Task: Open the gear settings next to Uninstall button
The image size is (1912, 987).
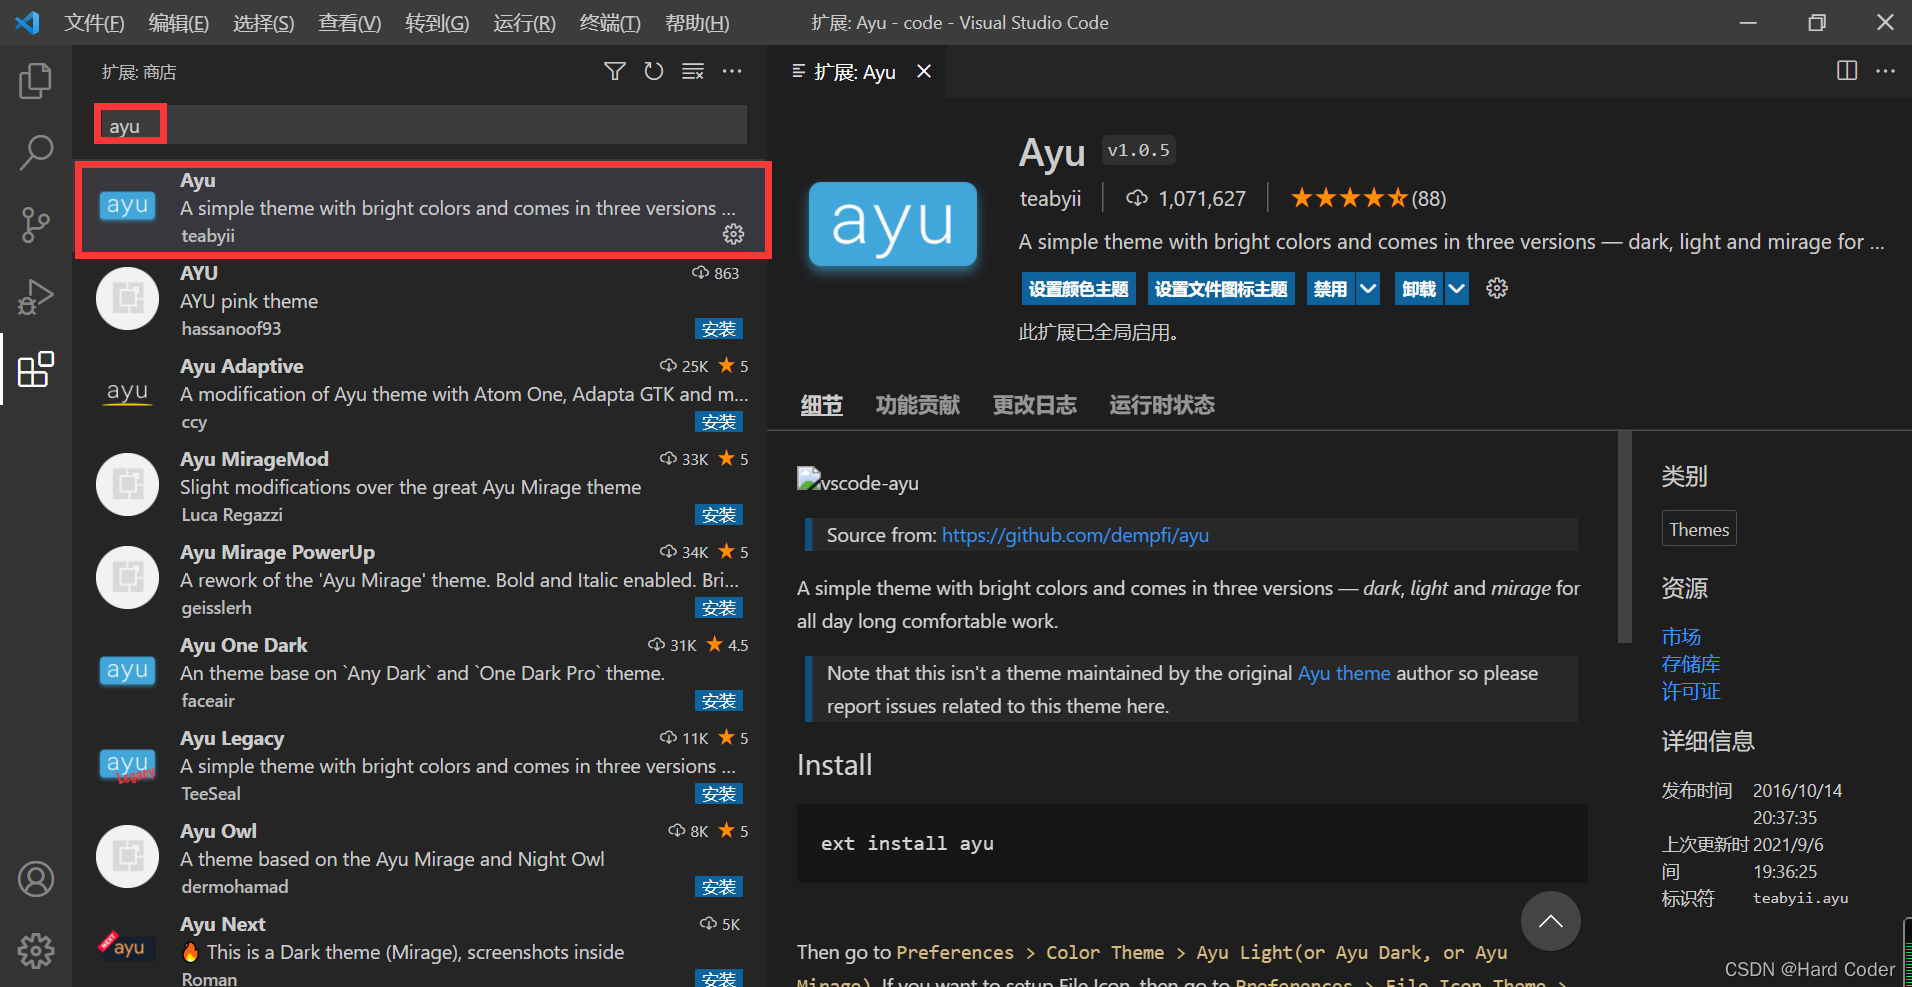Action: click(1497, 289)
